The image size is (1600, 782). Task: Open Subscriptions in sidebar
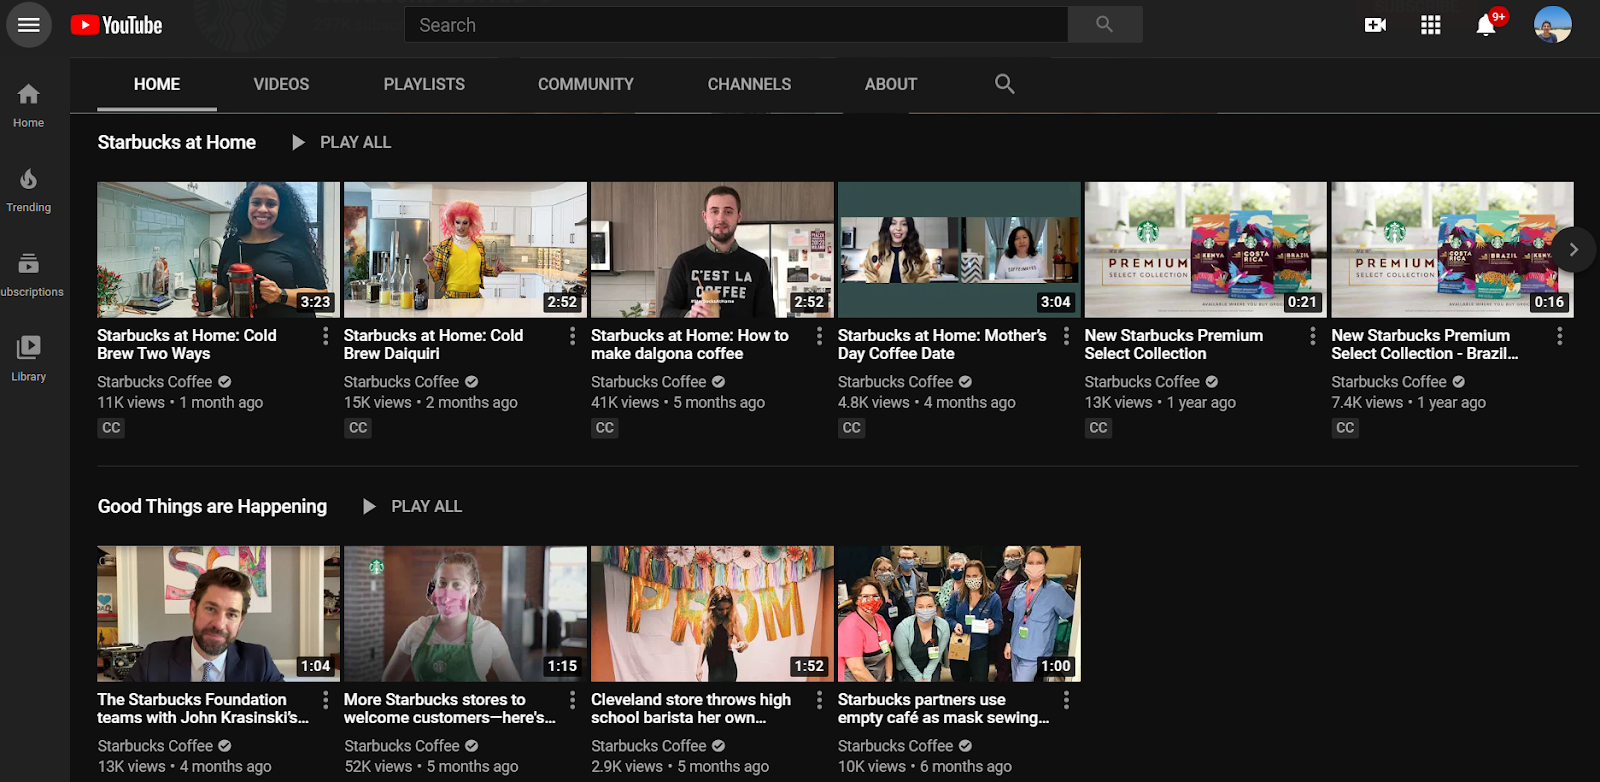pyautogui.click(x=29, y=275)
